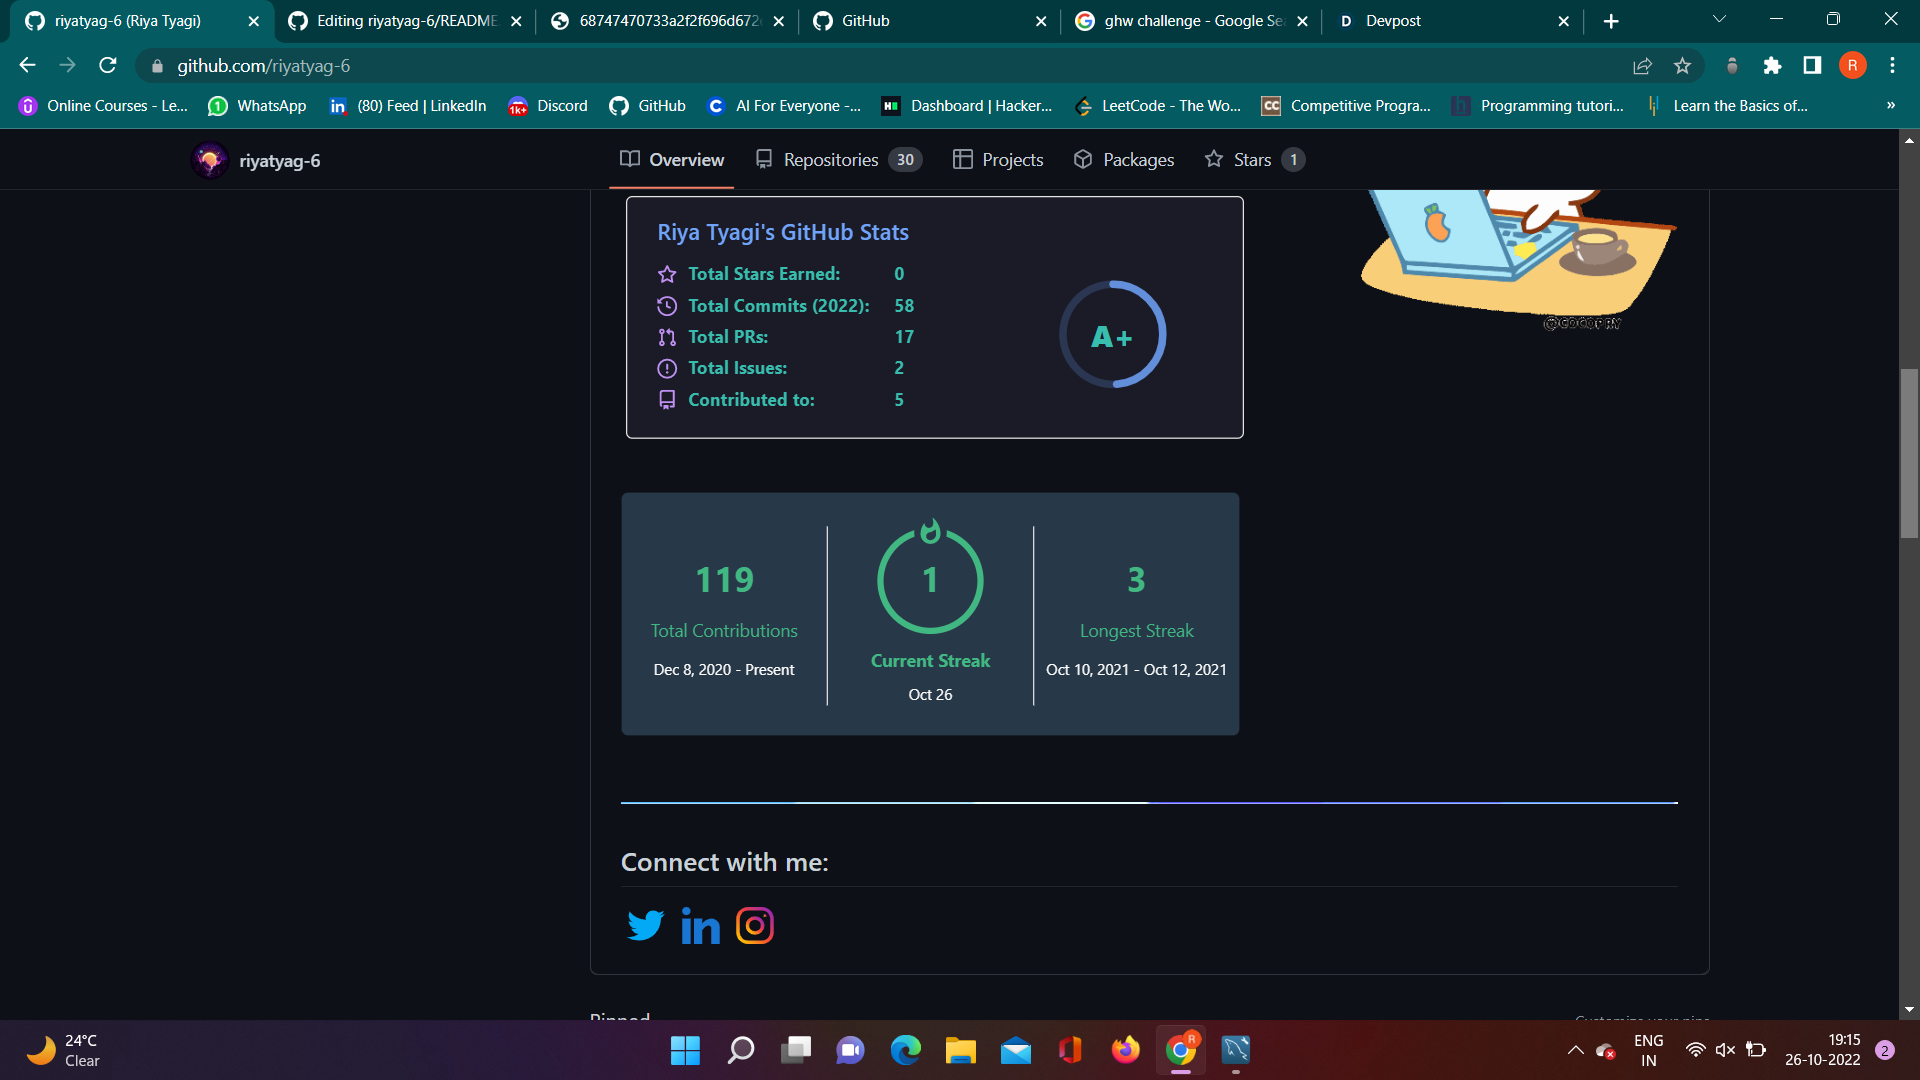1920x1080 pixels.
Task: Open the Instagram profile icon
Action: point(755,926)
